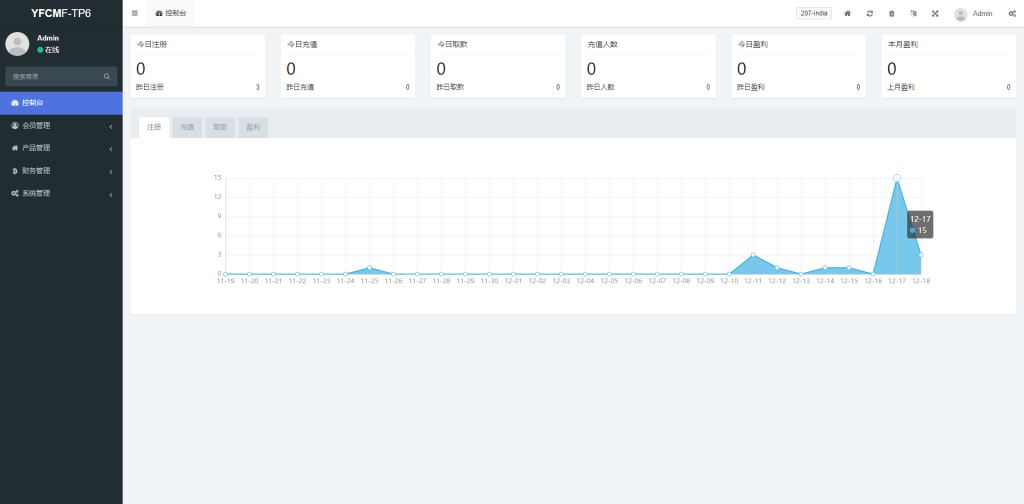Click the search magnifier icon in sidebar

(x=107, y=76)
